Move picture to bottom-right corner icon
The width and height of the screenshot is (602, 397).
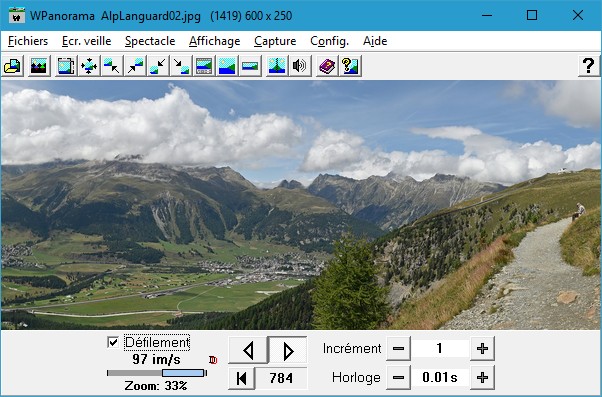[x=181, y=66]
